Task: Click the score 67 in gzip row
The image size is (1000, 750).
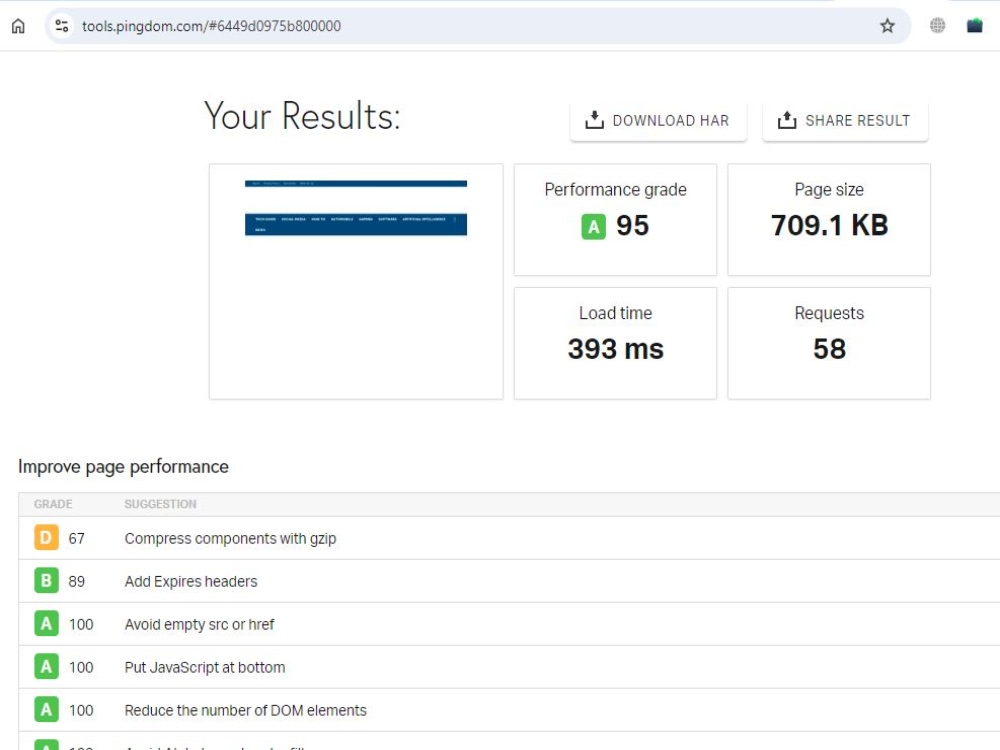Action: 77,539
